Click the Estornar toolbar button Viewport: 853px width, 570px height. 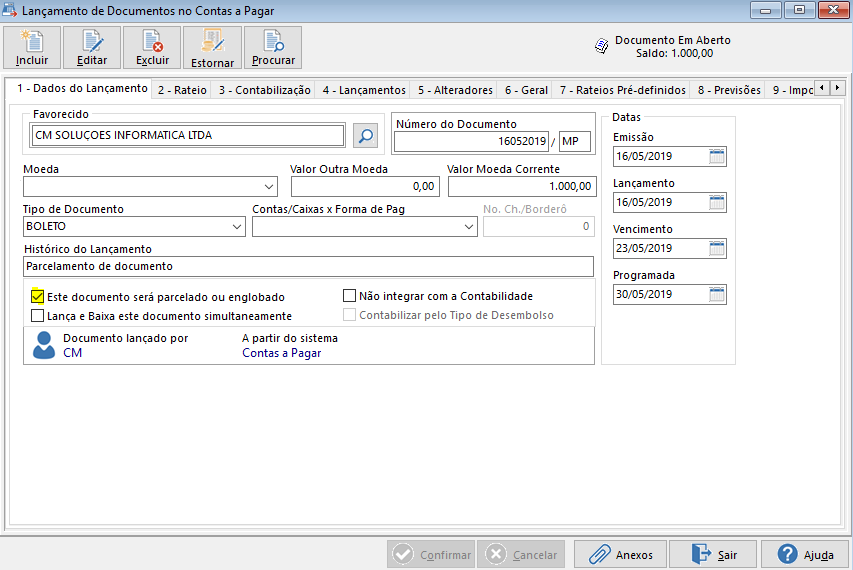tap(212, 48)
